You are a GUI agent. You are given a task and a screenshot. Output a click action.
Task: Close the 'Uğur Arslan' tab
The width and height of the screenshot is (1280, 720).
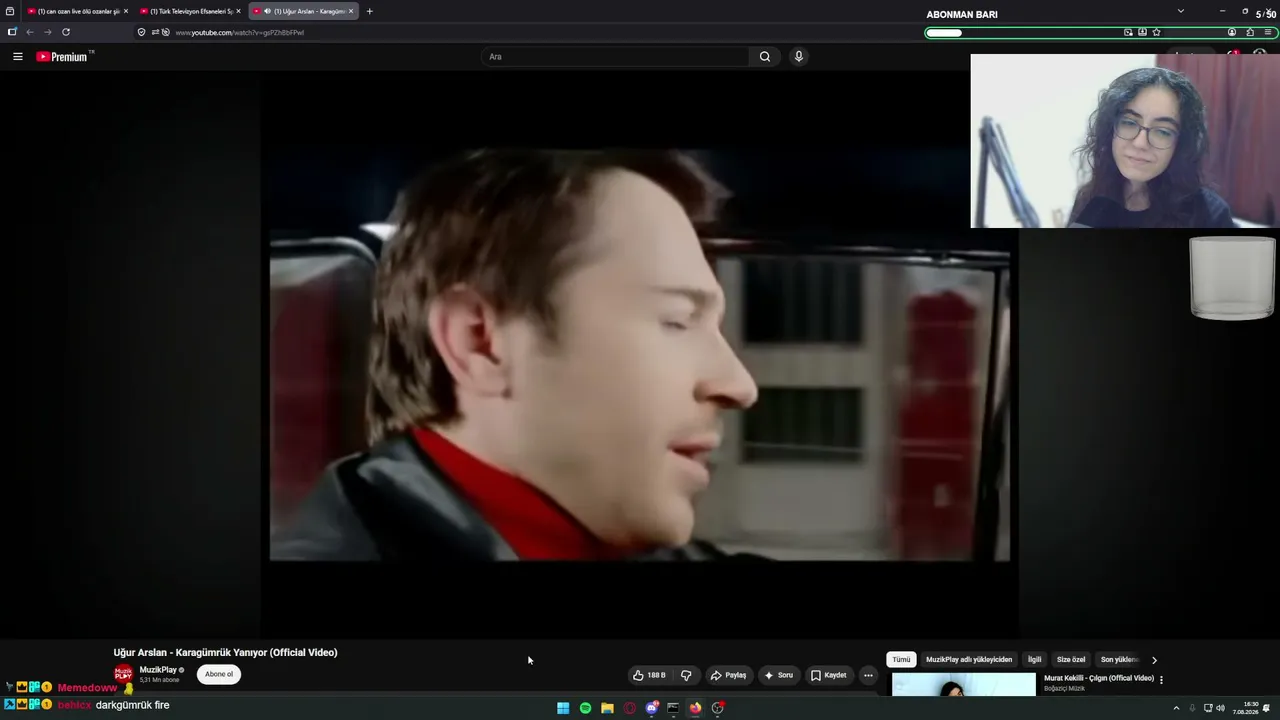pyautogui.click(x=351, y=11)
